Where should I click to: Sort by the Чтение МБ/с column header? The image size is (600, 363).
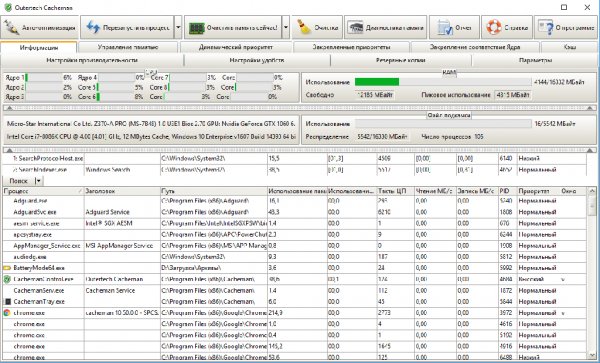click(x=435, y=191)
